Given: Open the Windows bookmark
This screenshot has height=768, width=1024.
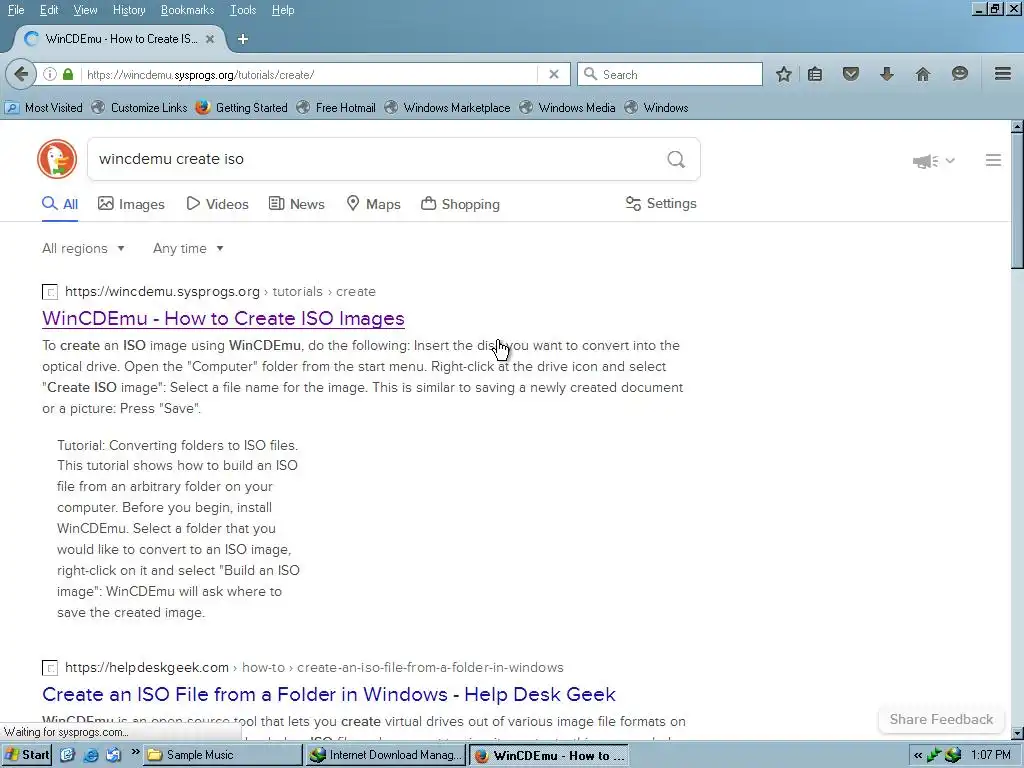Looking at the screenshot, I should click(656, 108).
